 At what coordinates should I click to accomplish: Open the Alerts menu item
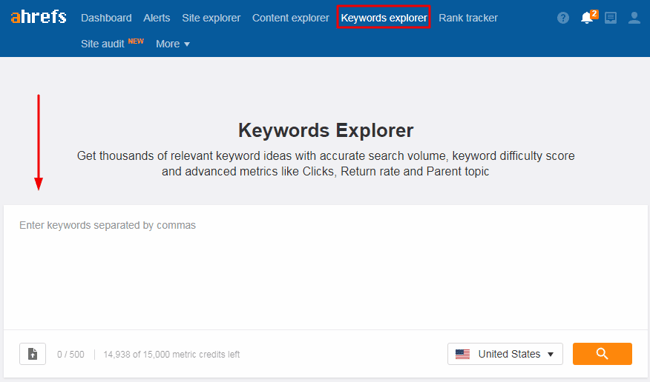point(157,18)
